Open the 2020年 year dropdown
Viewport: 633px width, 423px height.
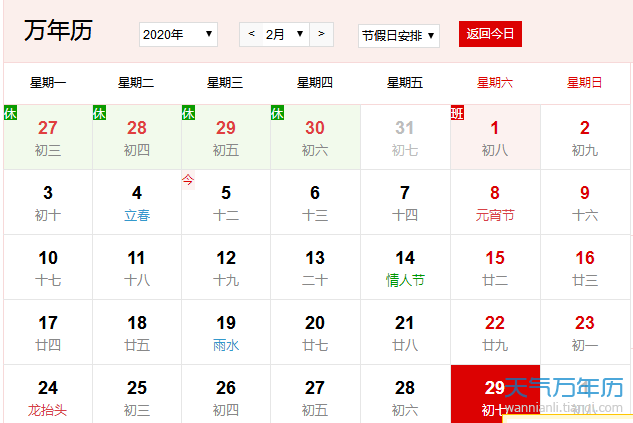(178, 35)
